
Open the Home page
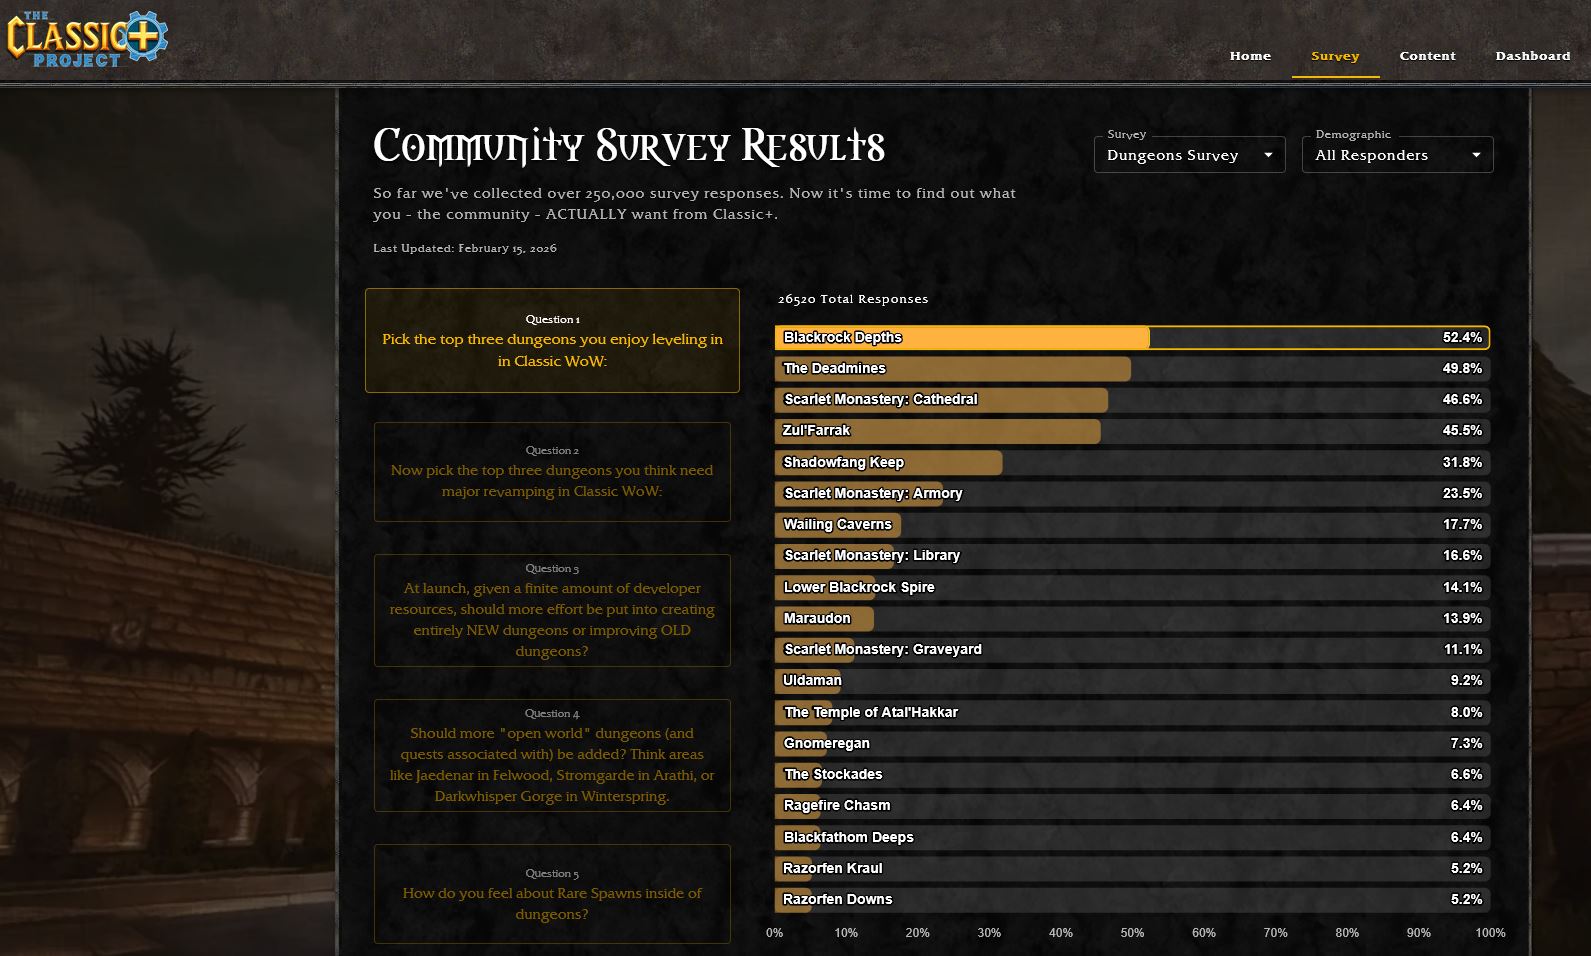click(x=1250, y=56)
